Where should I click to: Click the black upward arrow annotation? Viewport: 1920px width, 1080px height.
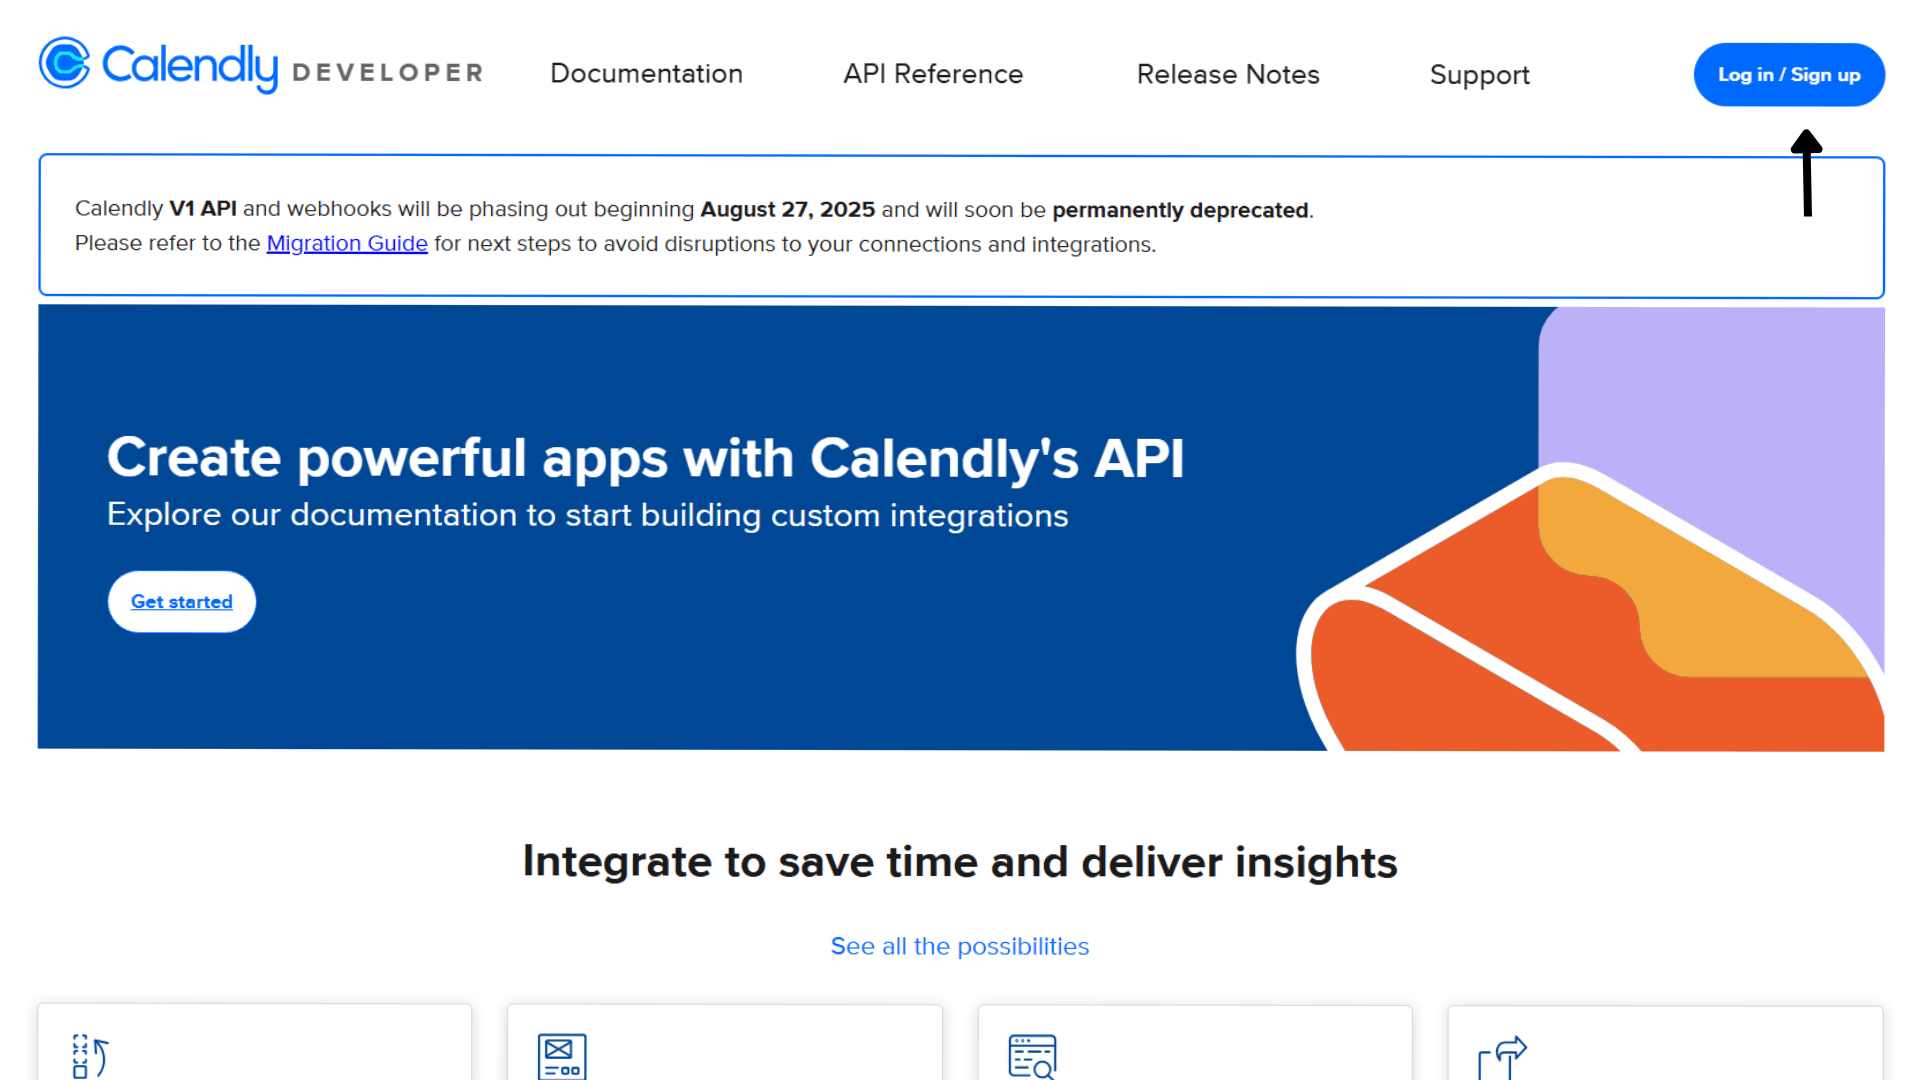click(1806, 172)
